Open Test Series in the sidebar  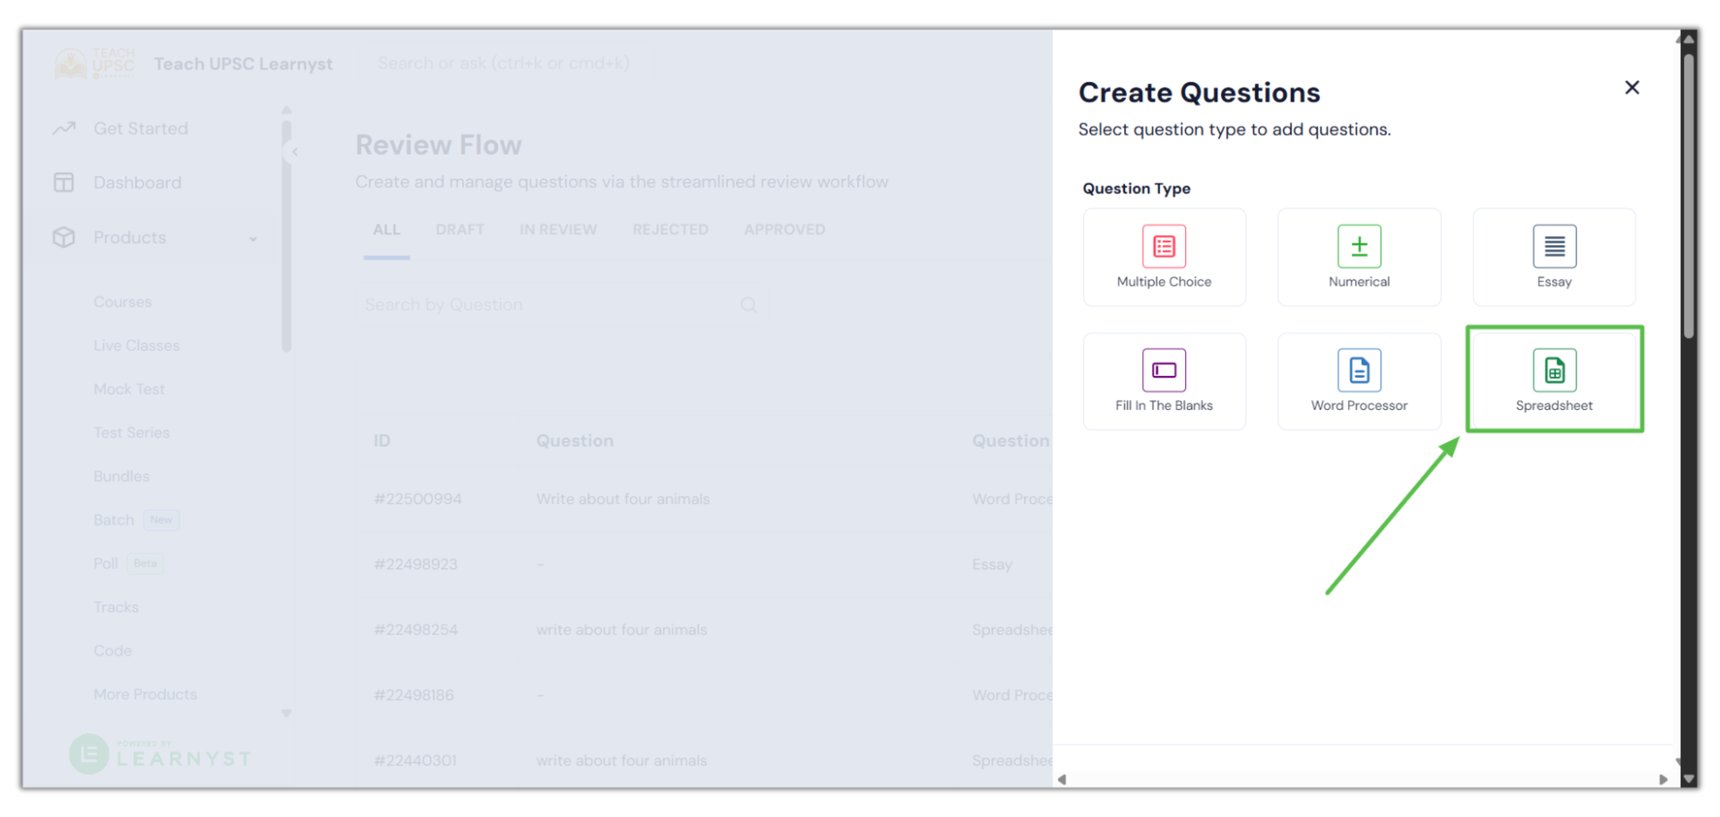pos(131,433)
